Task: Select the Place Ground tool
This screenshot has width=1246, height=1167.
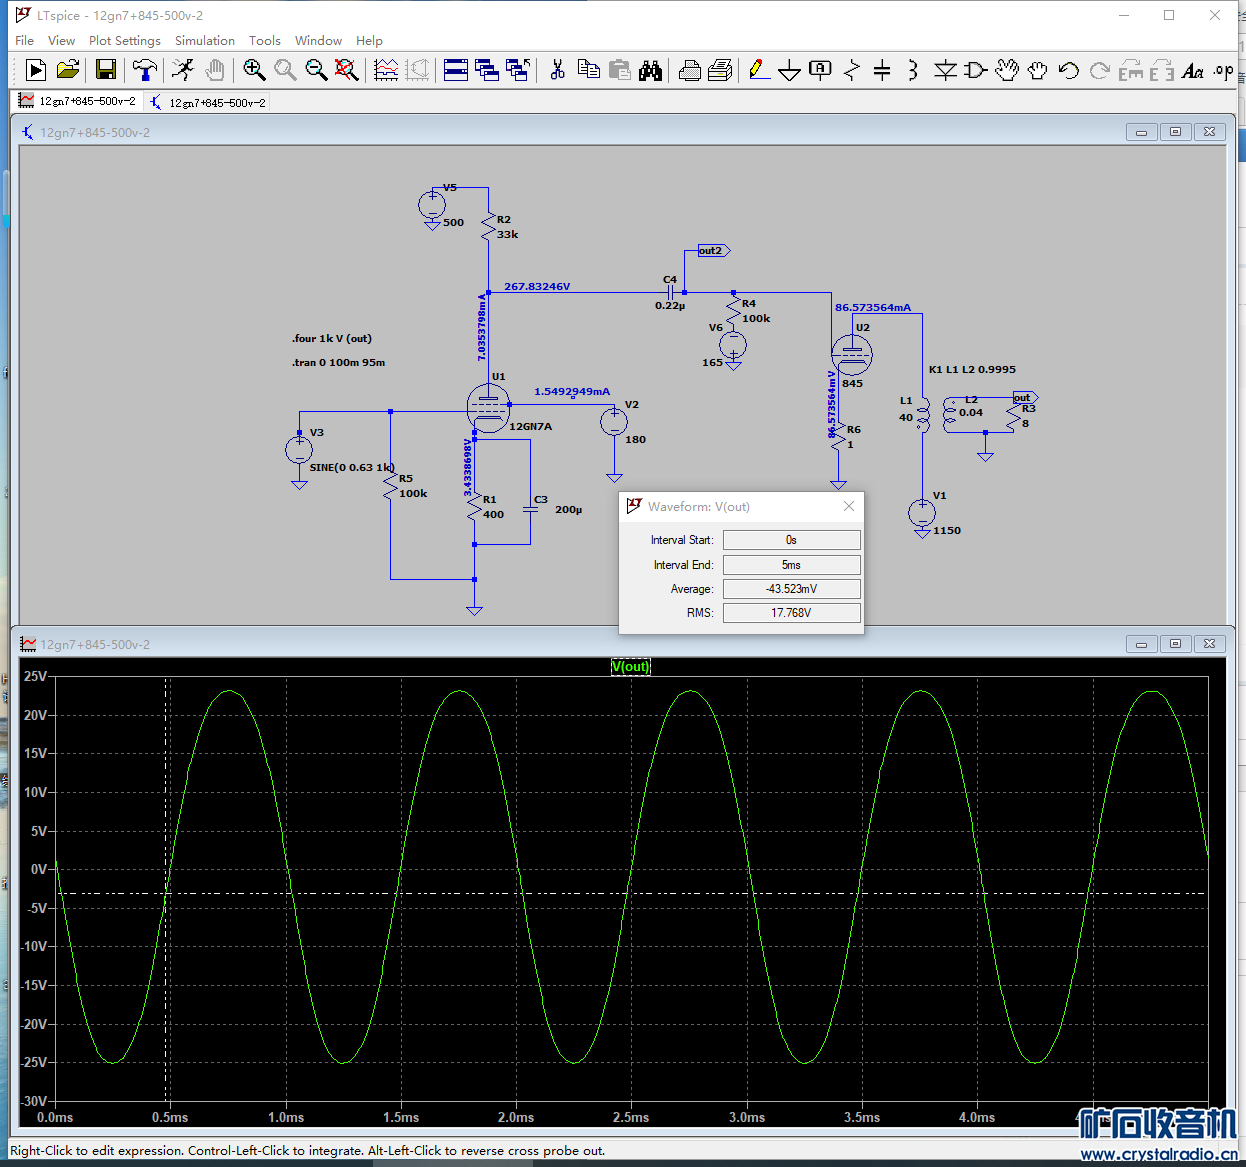Action: pos(789,70)
